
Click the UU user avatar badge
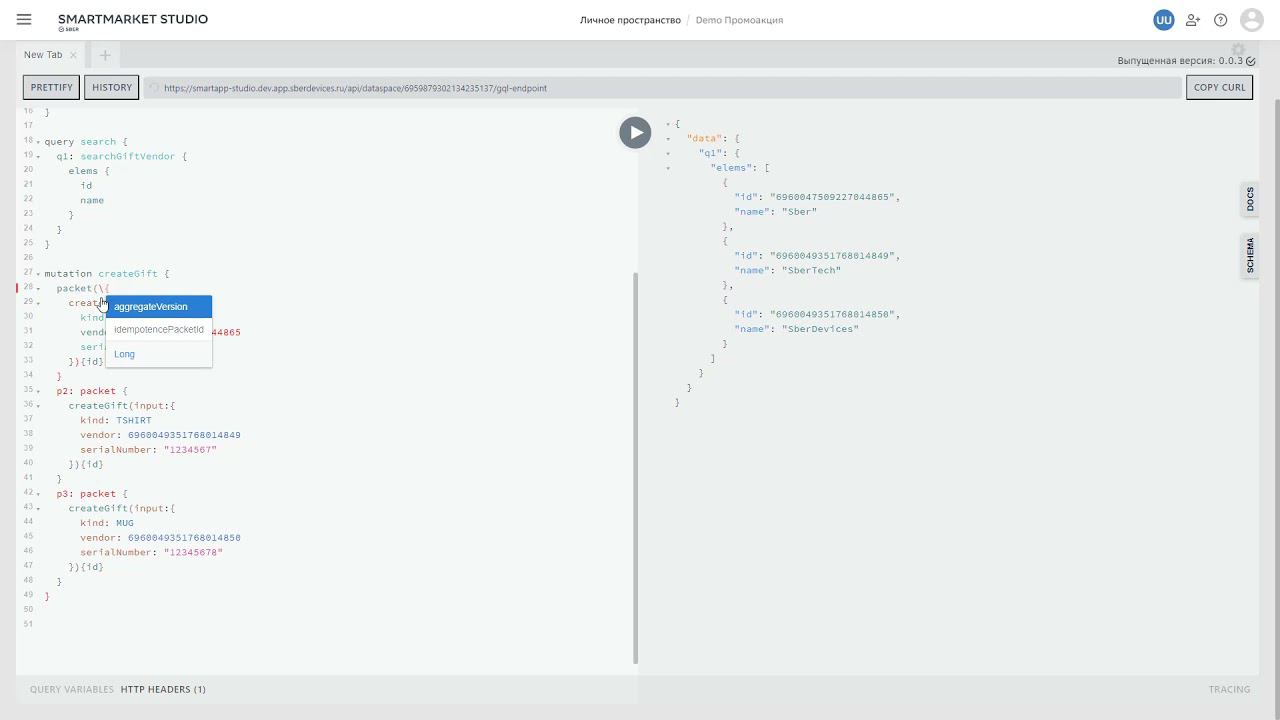1163,20
